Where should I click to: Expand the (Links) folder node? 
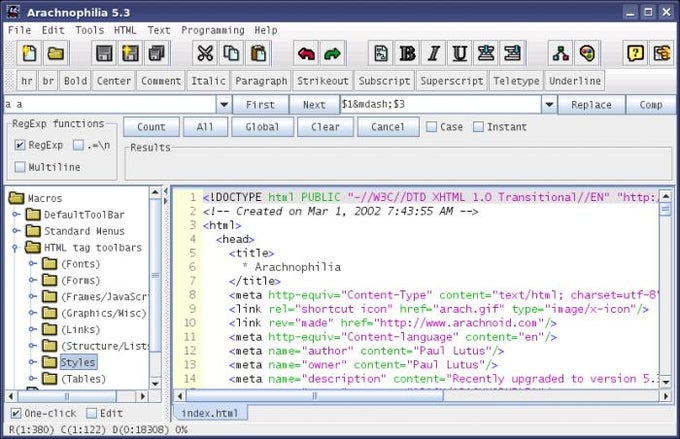[33, 329]
